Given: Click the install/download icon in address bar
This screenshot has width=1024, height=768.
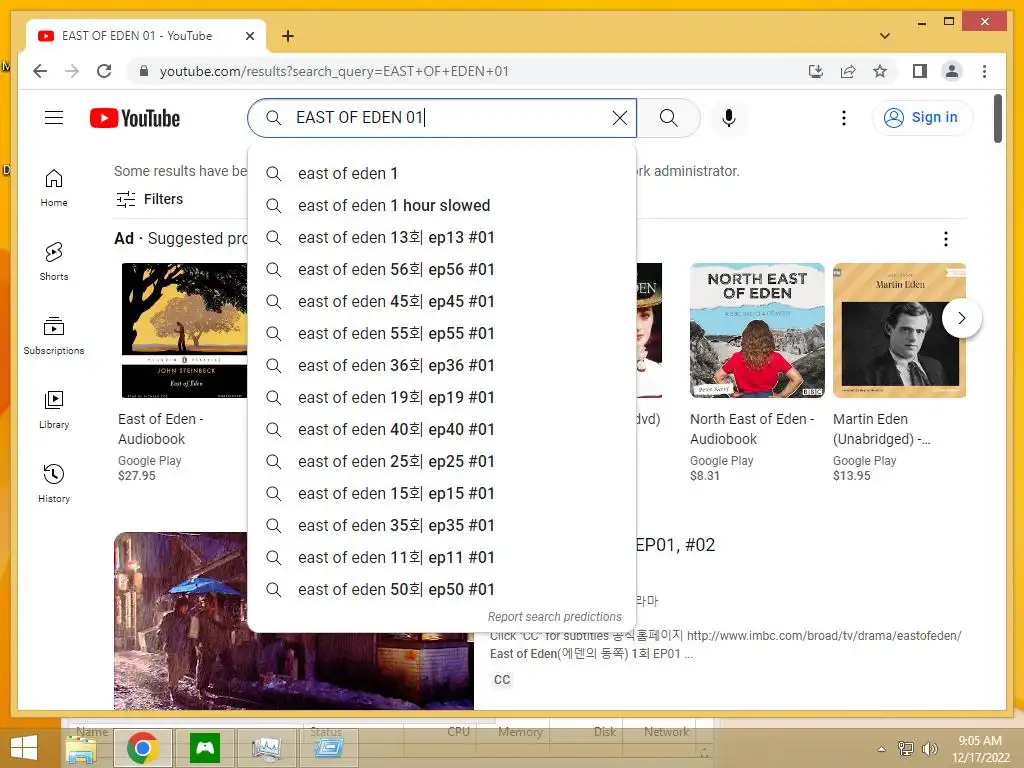Looking at the screenshot, I should pos(816,71).
